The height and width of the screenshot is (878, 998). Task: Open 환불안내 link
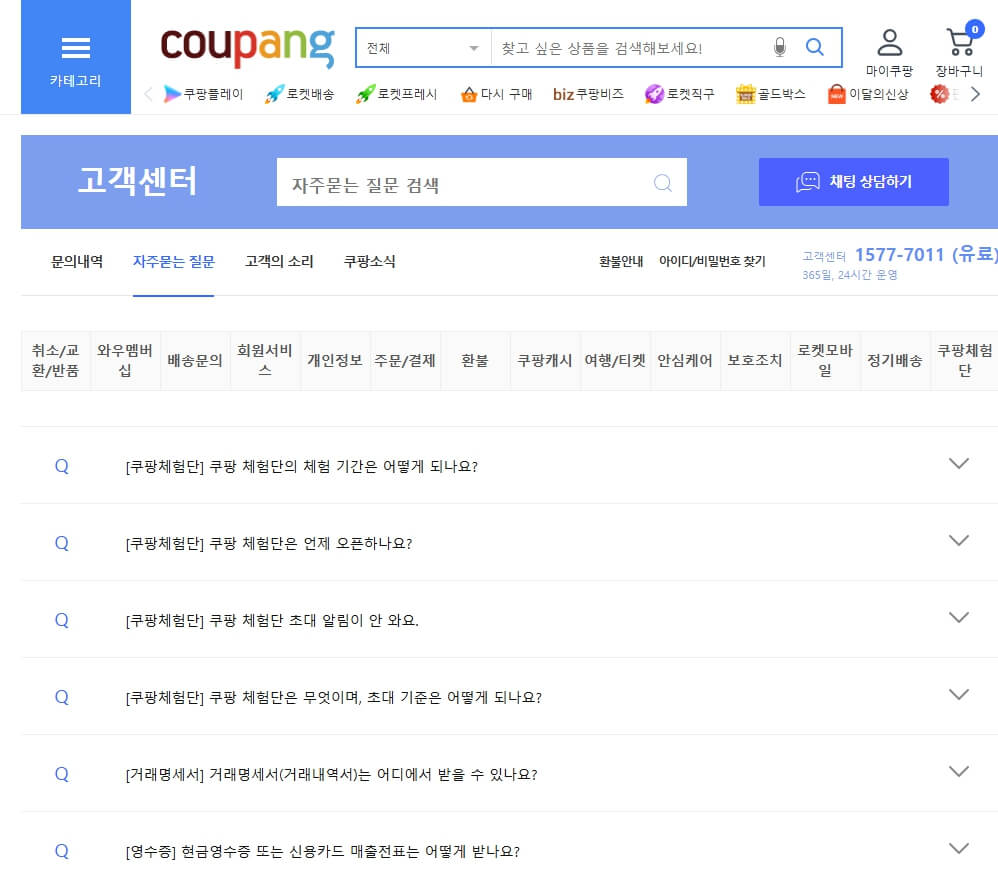coord(621,262)
